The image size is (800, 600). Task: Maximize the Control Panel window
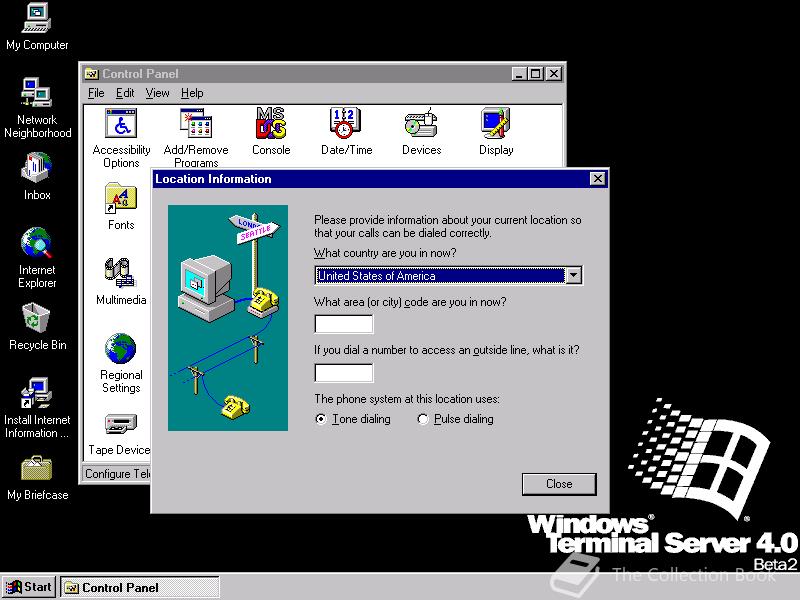[536, 74]
